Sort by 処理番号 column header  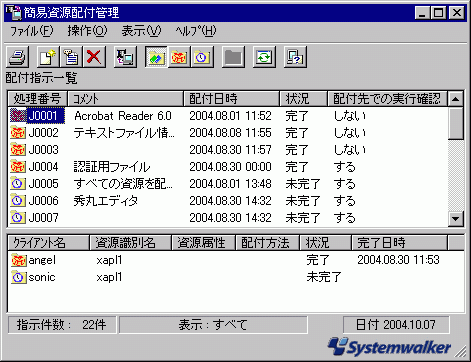(37, 99)
